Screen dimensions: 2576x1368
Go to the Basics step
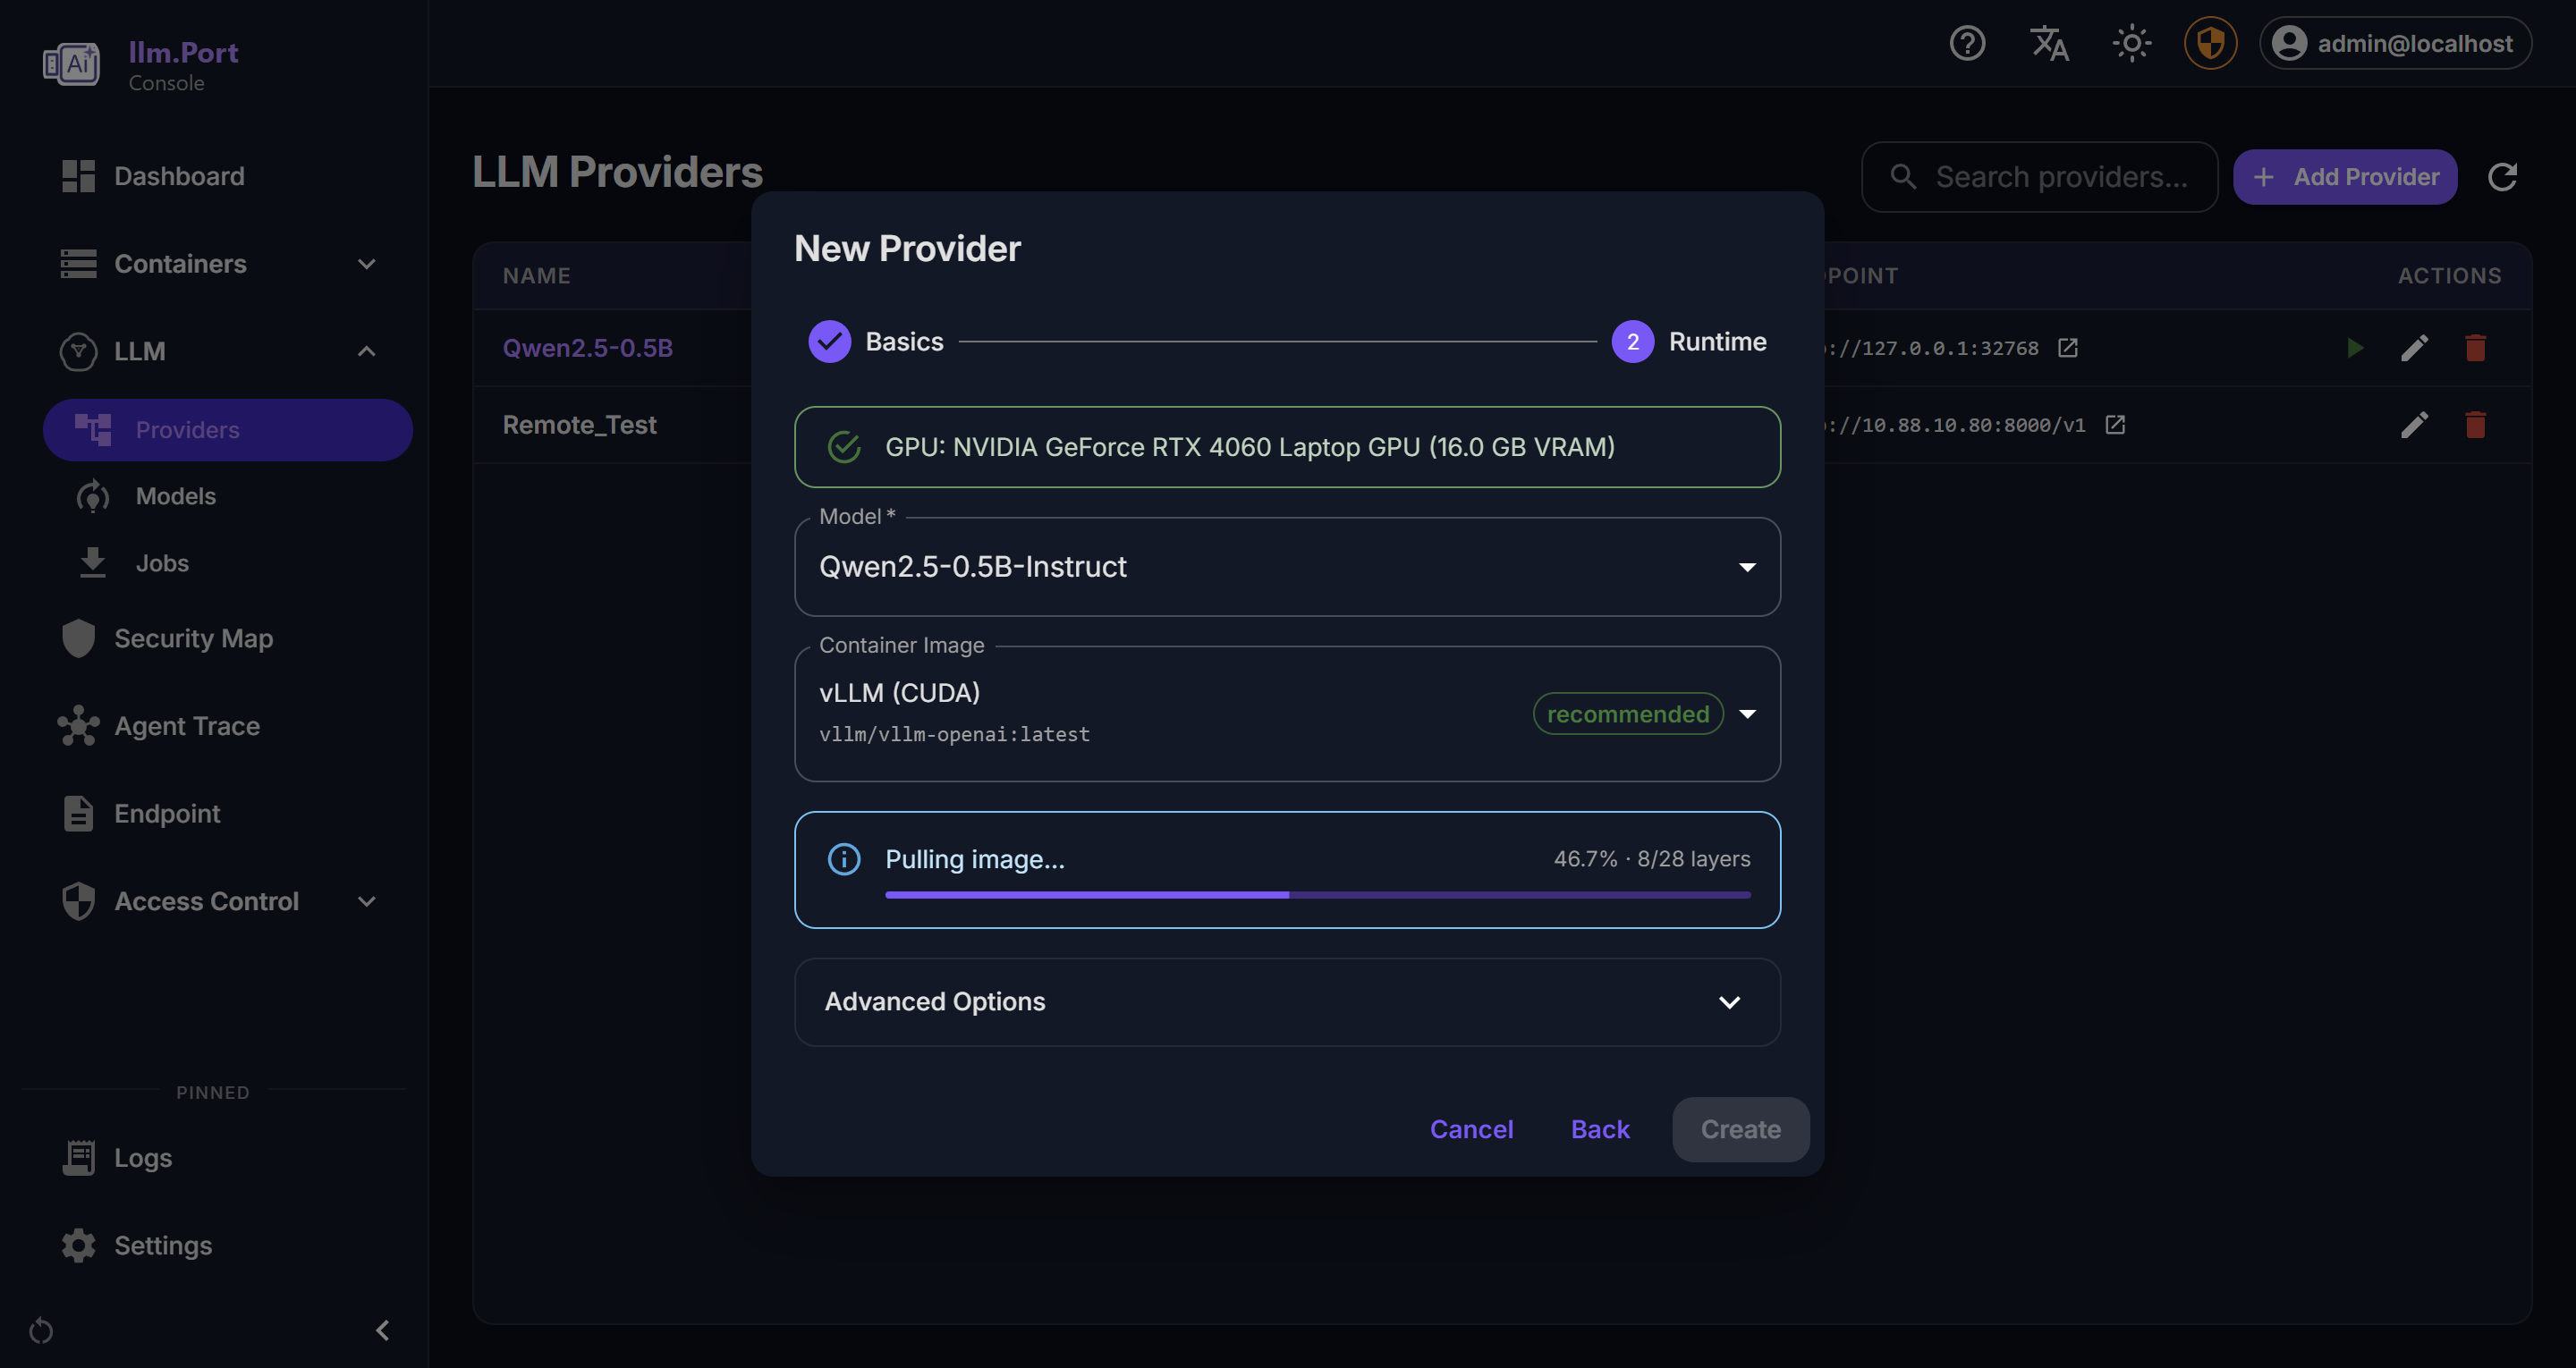point(876,342)
